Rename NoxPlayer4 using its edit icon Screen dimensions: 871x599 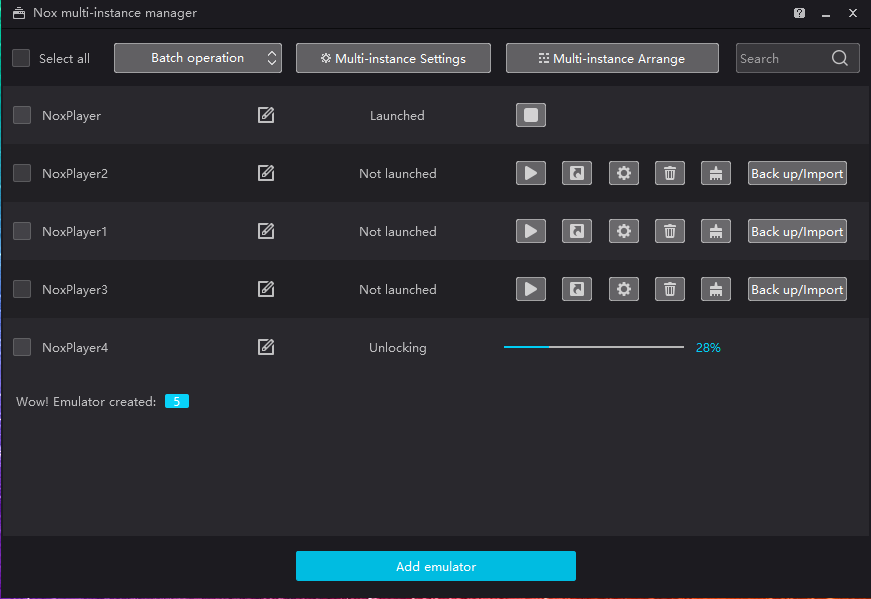pyautogui.click(x=265, y=347)
